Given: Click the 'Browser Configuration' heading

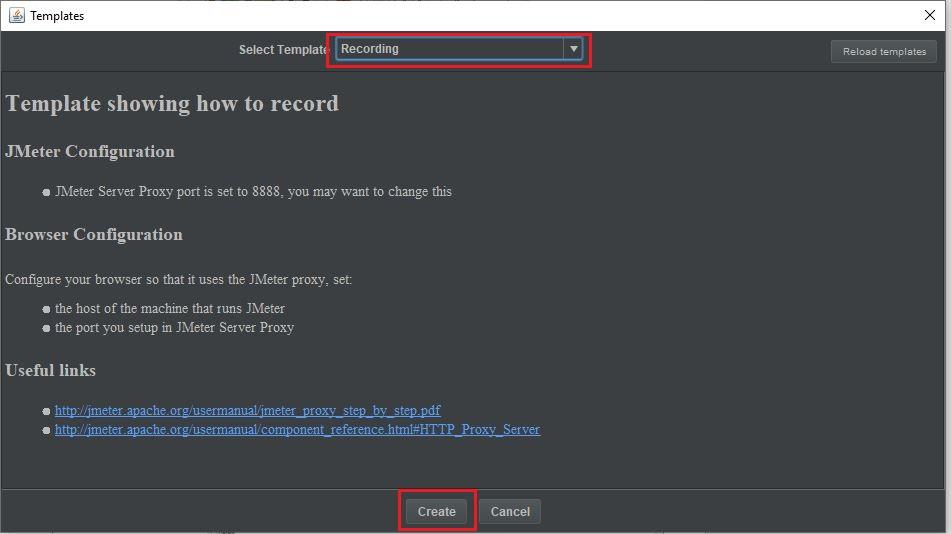Looking at the screenshot, I should click(x=94, y=234).
